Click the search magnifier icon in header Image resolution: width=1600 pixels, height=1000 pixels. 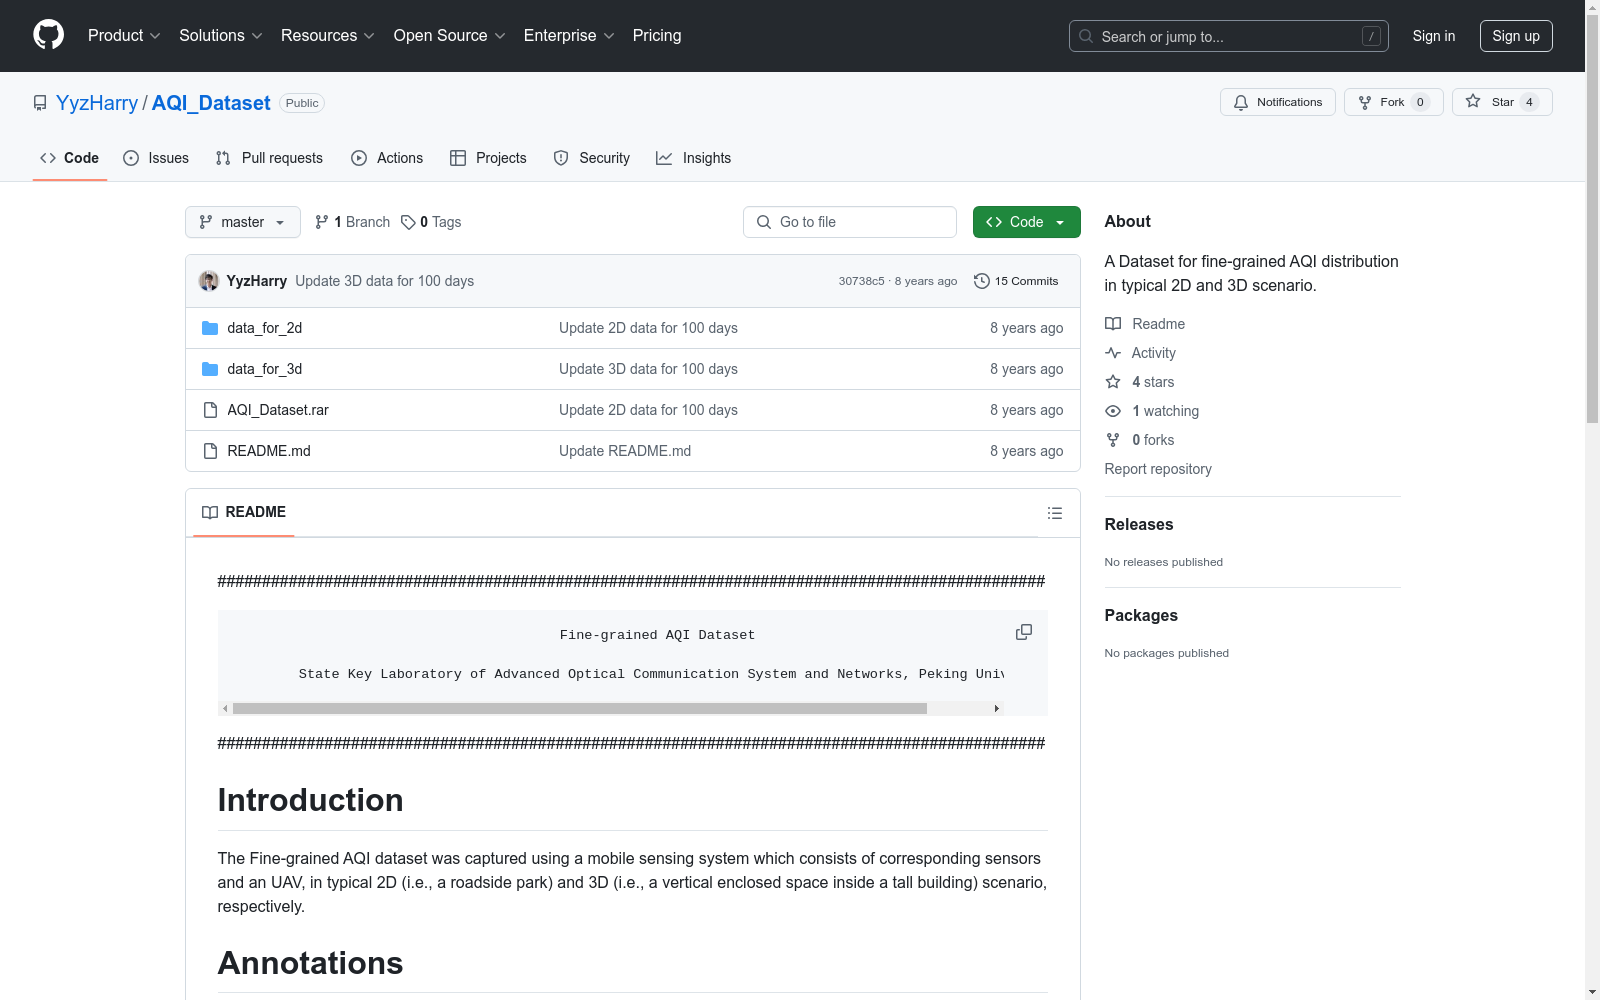1086,36
